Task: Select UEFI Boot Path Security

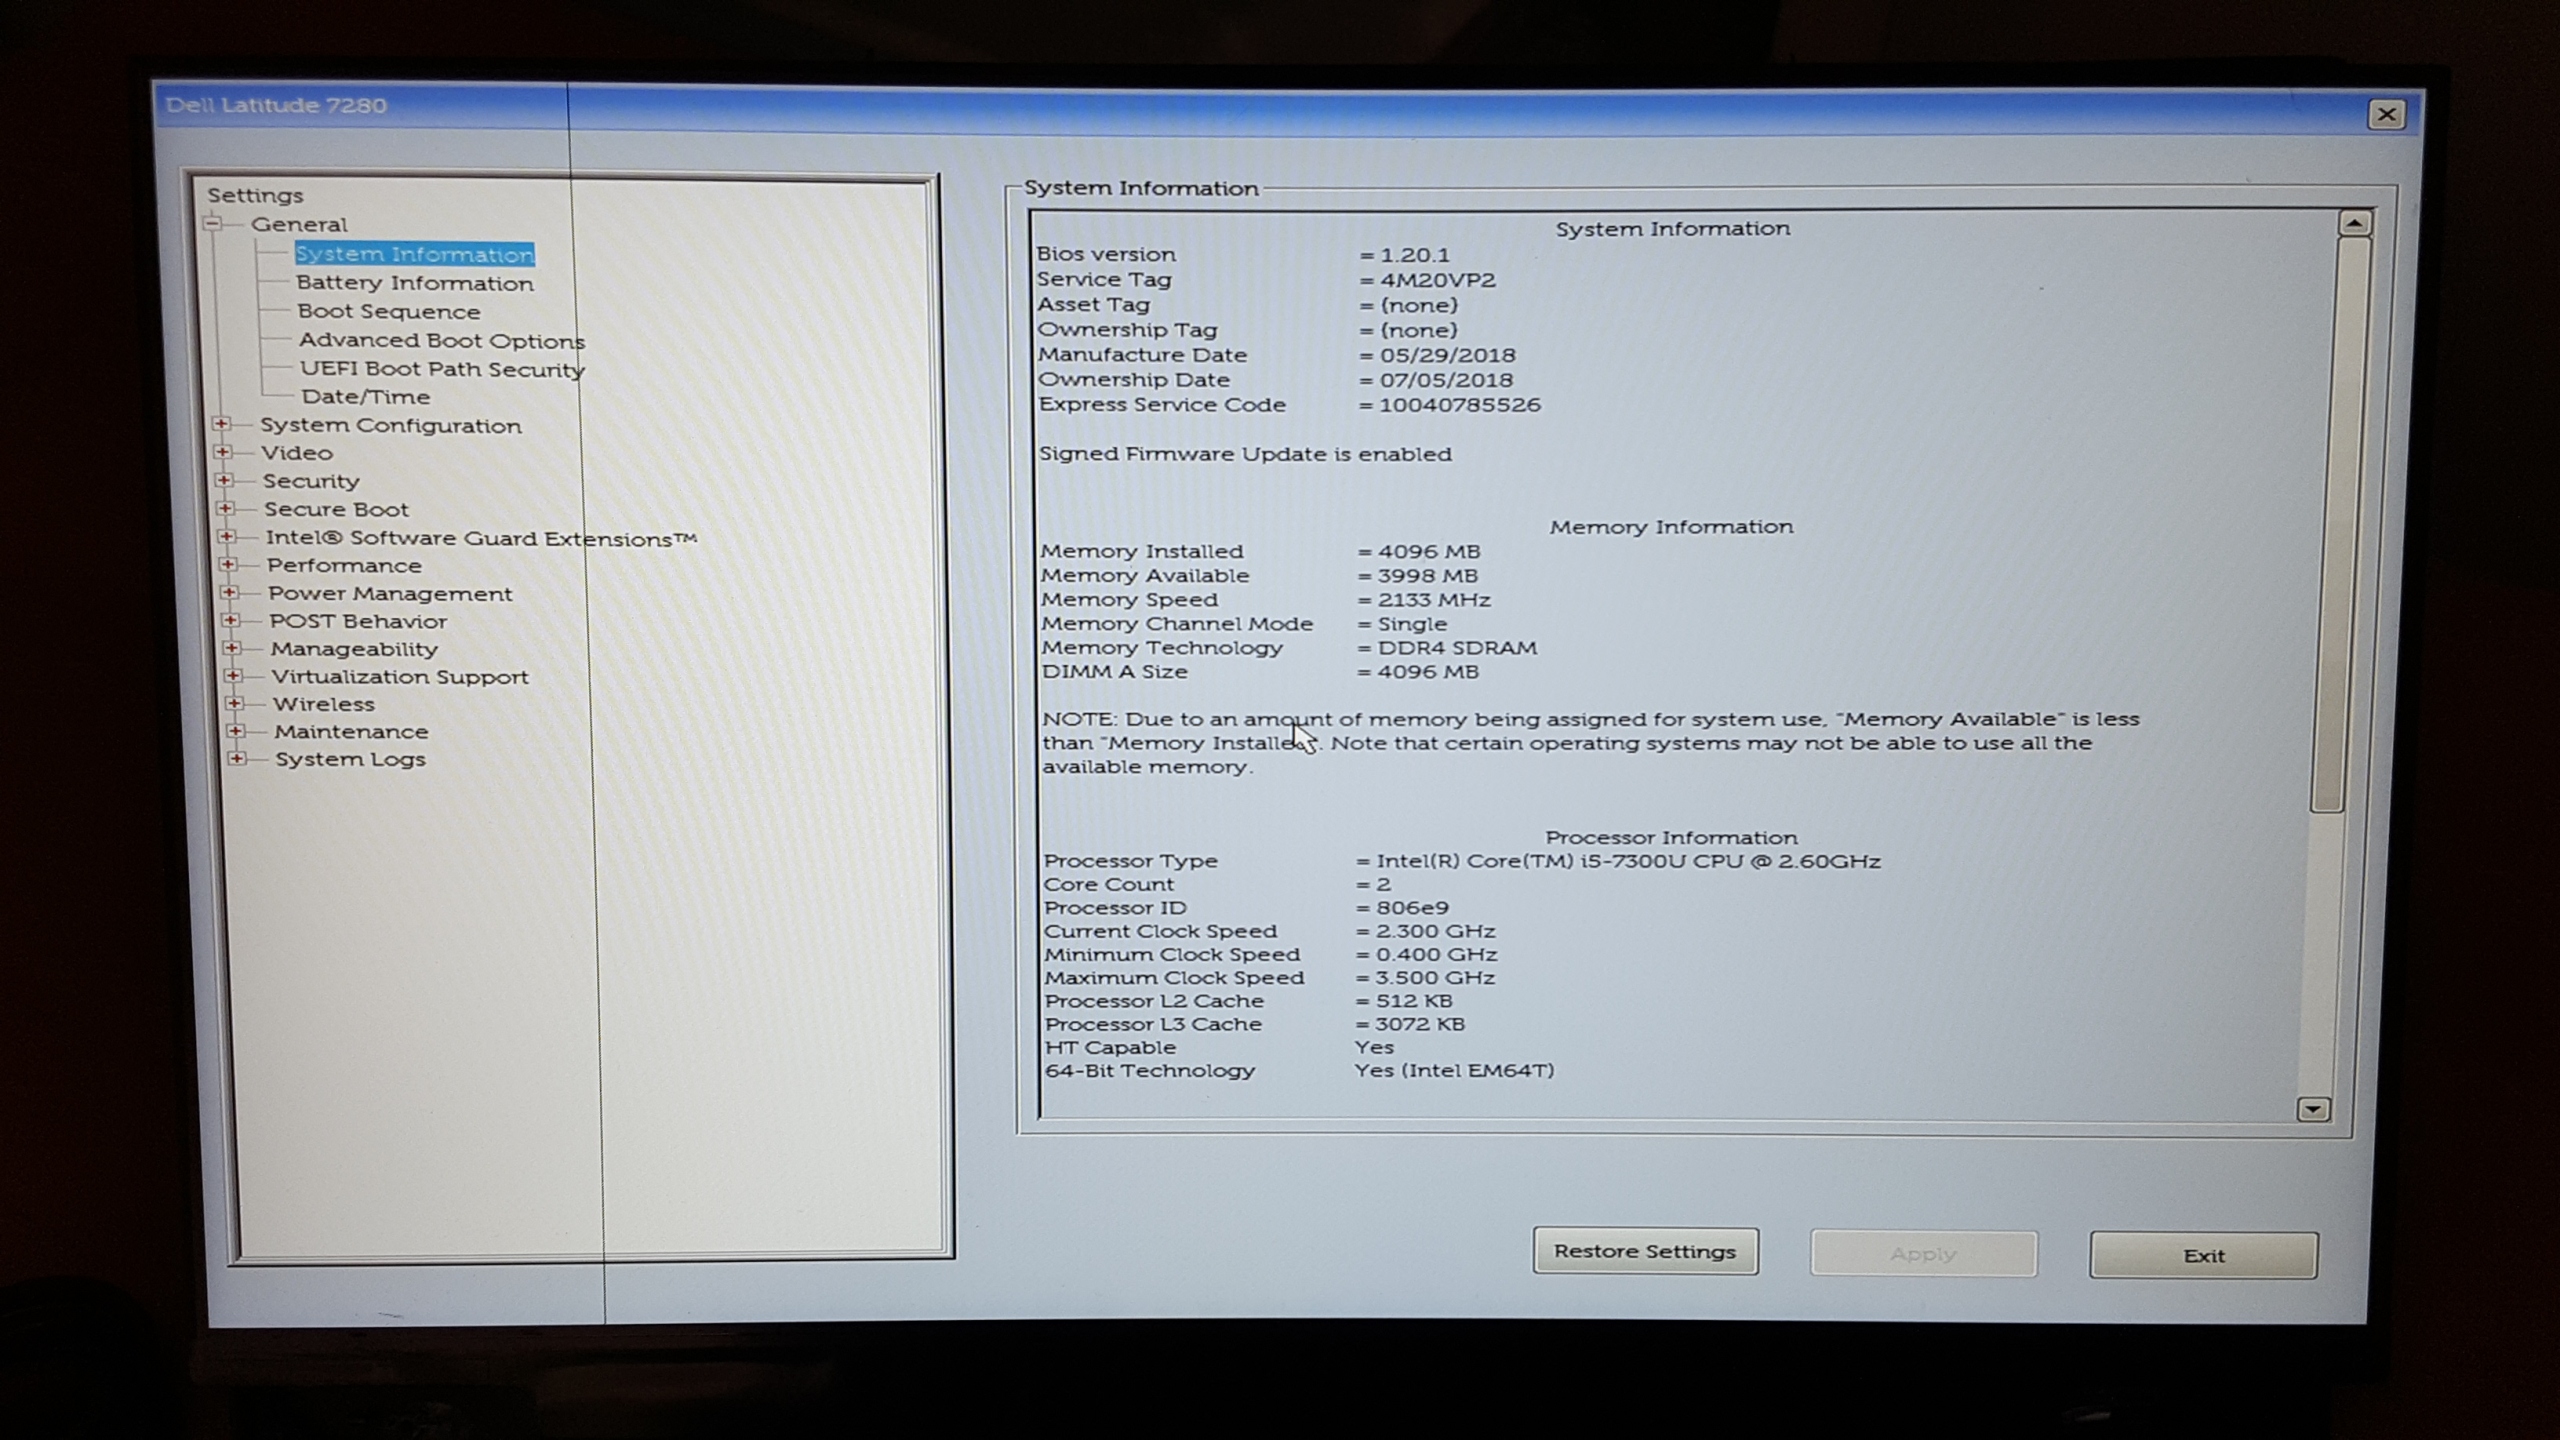Action: click(441, 369)
